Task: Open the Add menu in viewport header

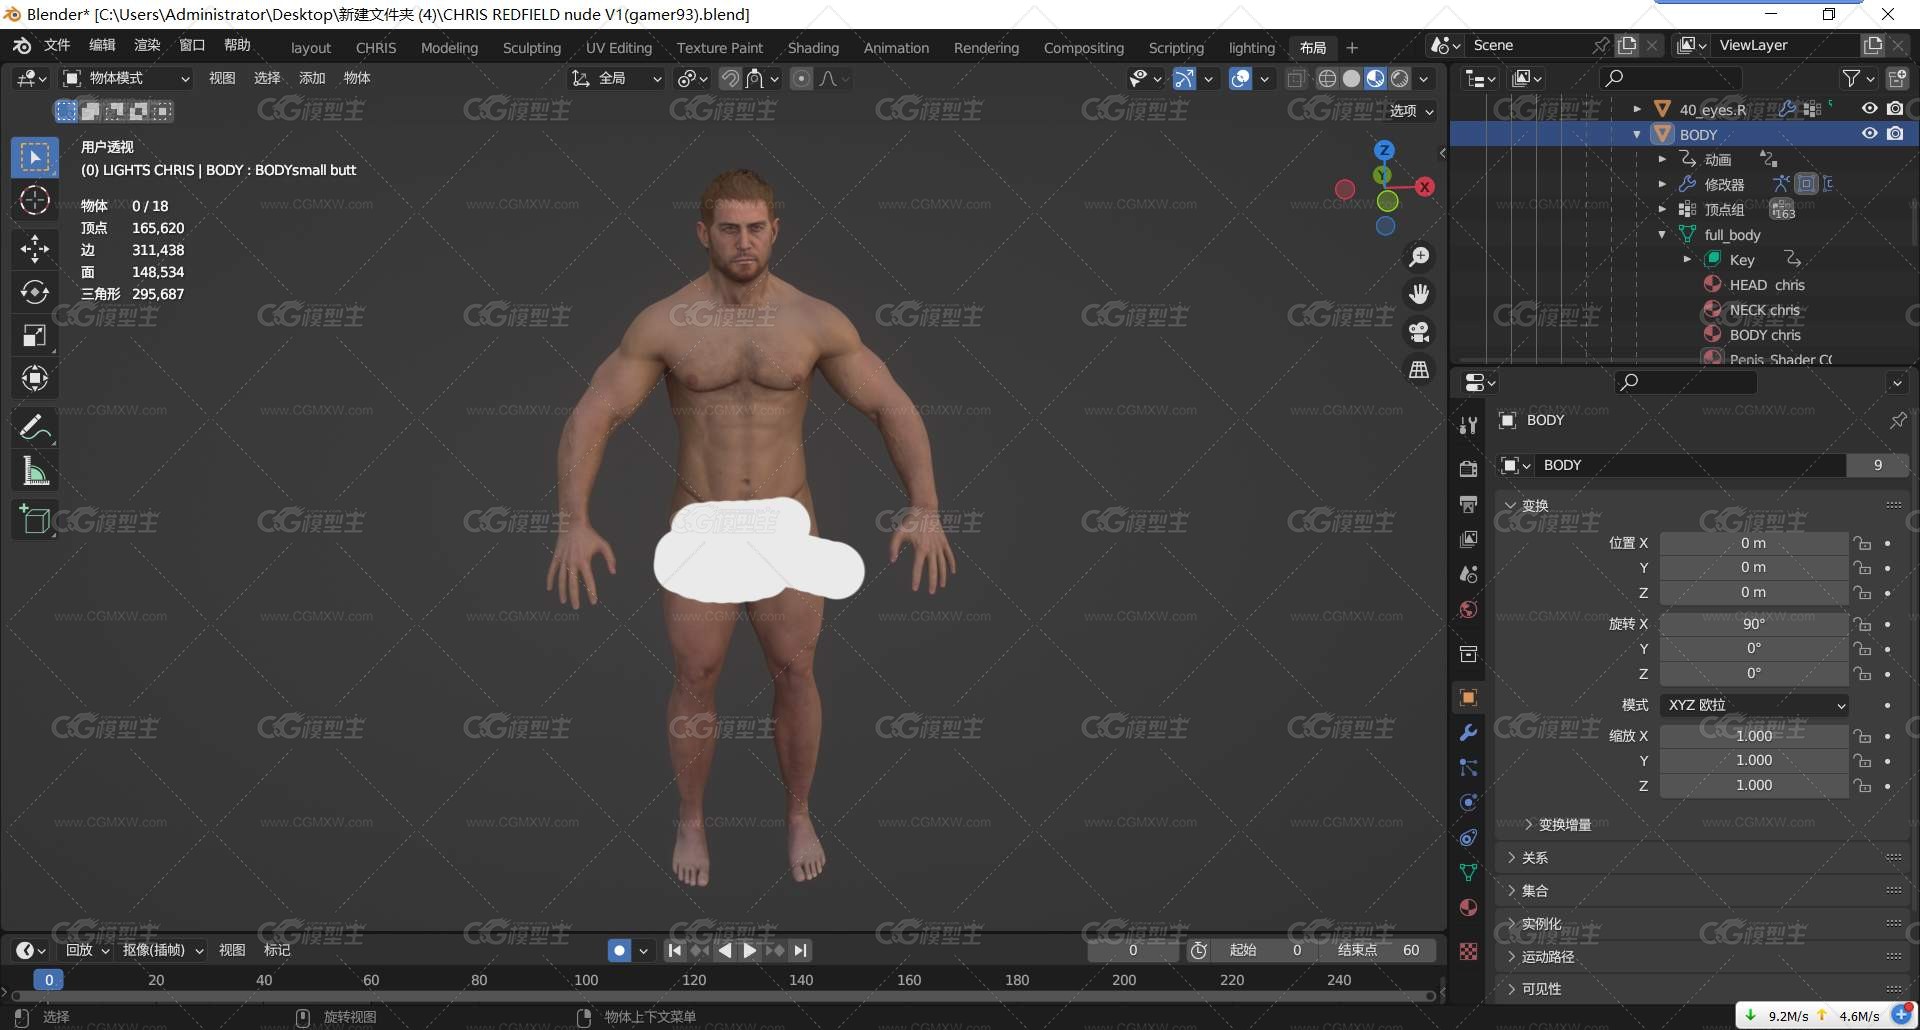Action: pos(312,78)
